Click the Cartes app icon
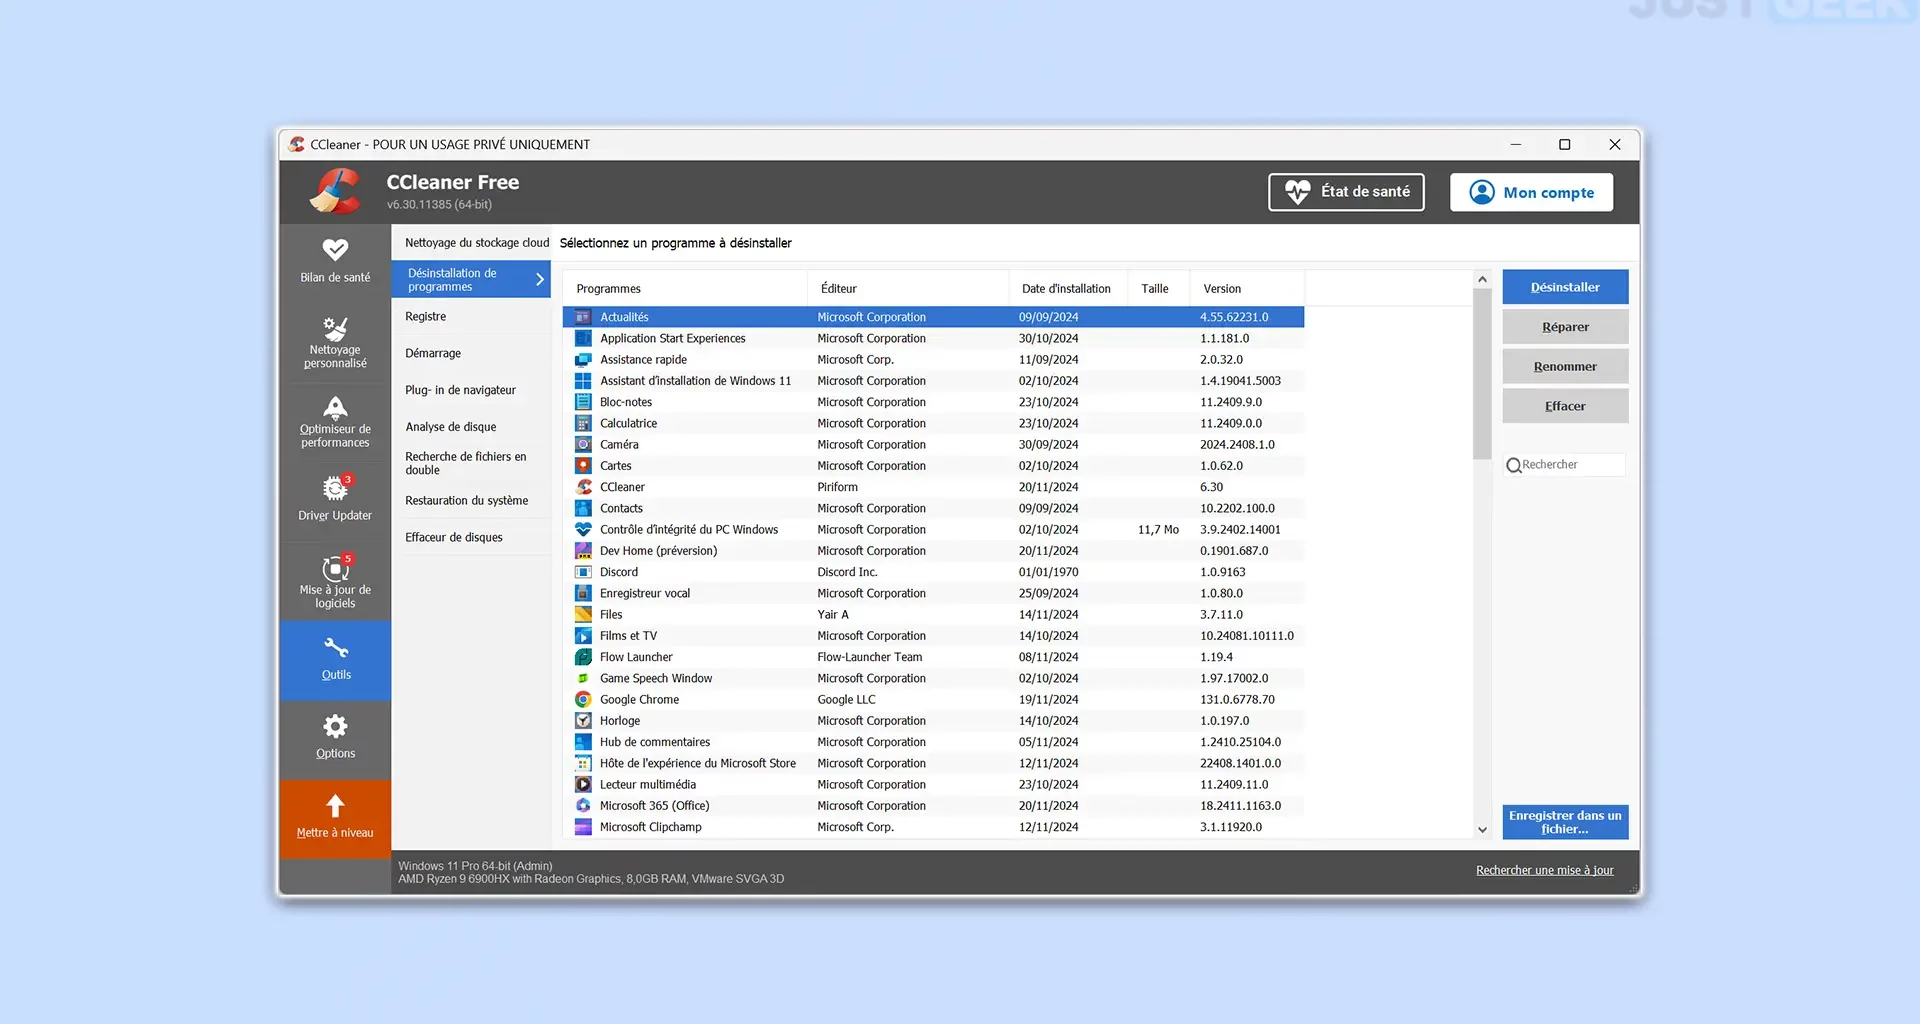The image size is (1920, 1024). click(x=583, y=466)
